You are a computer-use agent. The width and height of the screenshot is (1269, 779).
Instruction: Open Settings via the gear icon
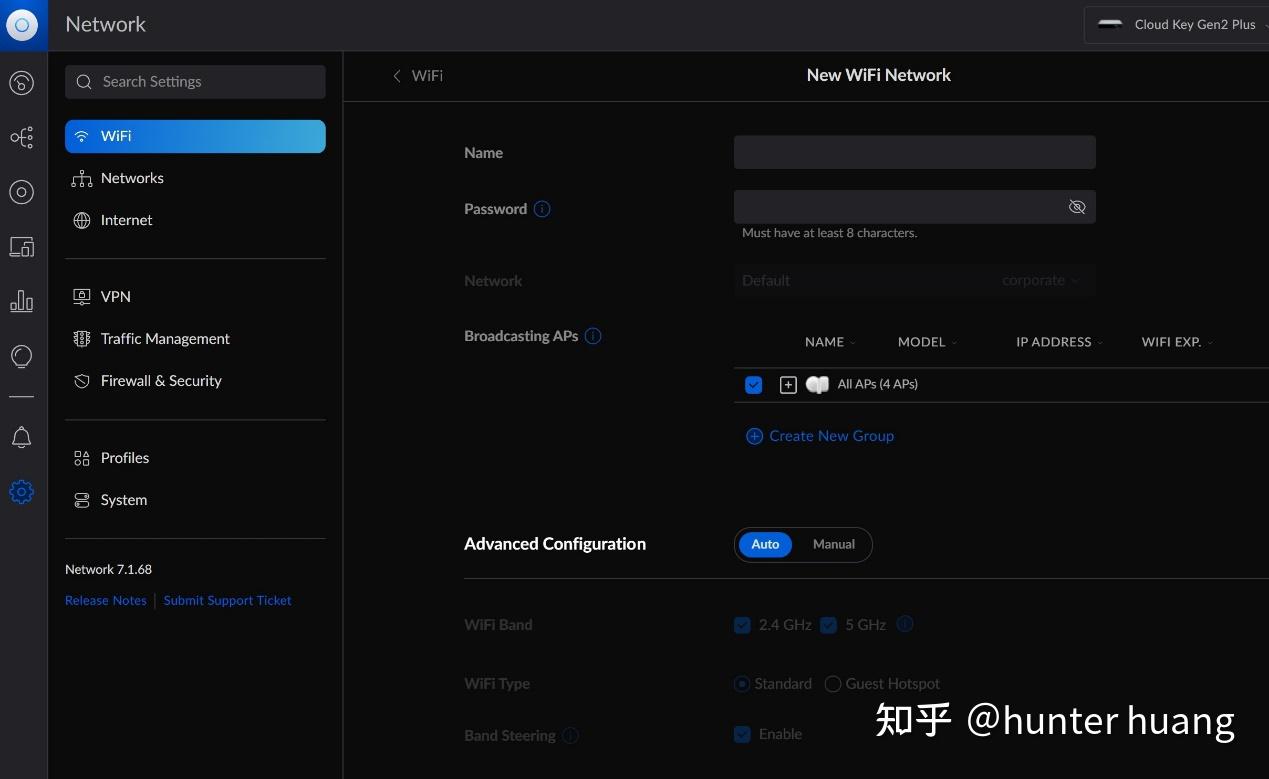coord(22,491)
